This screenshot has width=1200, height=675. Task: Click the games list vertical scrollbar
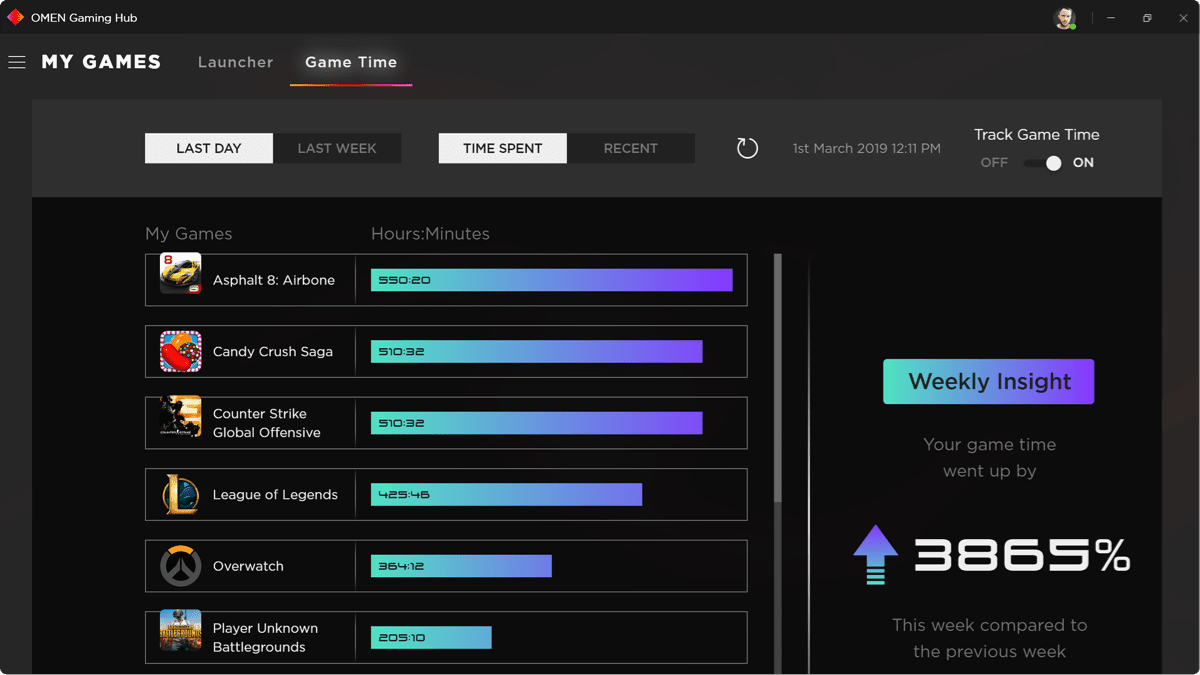coord(778,378)
